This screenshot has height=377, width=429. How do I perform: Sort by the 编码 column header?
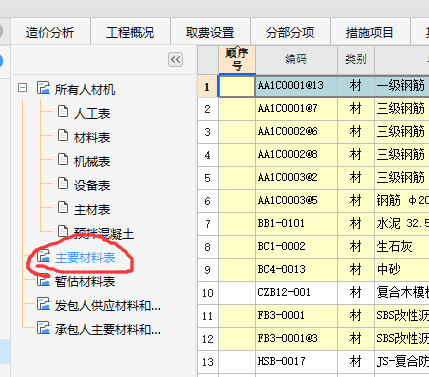pos(296,60)
